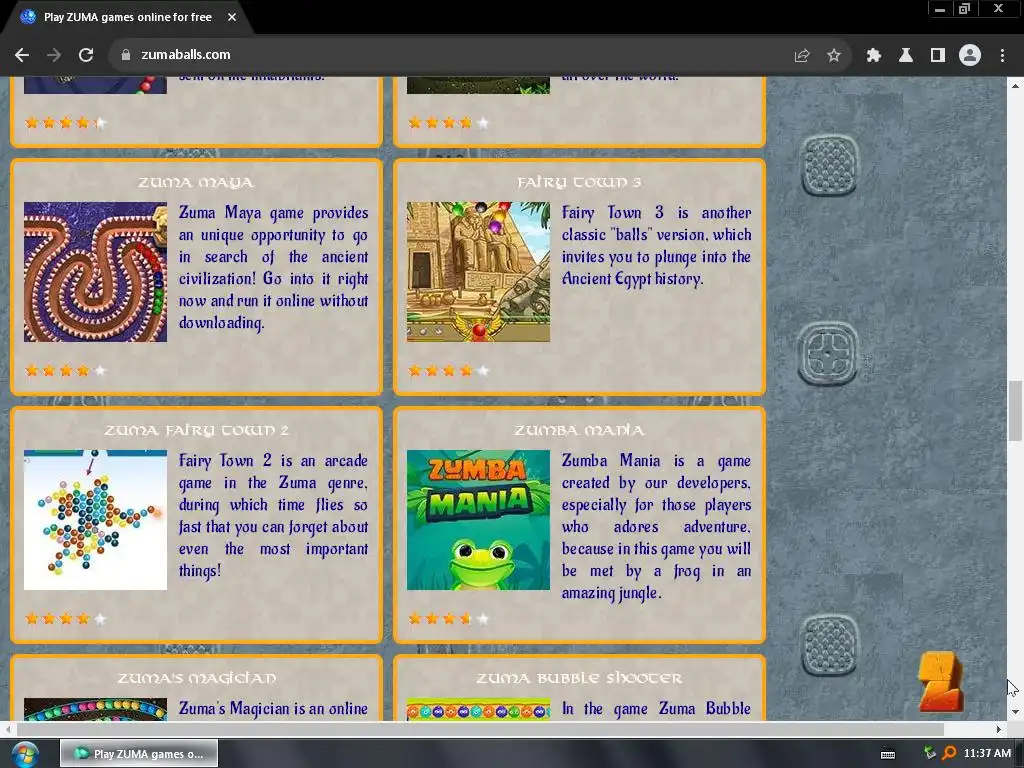The width and height of the screenshot is (1024, 768).
Task: Open the Zuma Fairy Town 2 title
Action: [196, 430]
